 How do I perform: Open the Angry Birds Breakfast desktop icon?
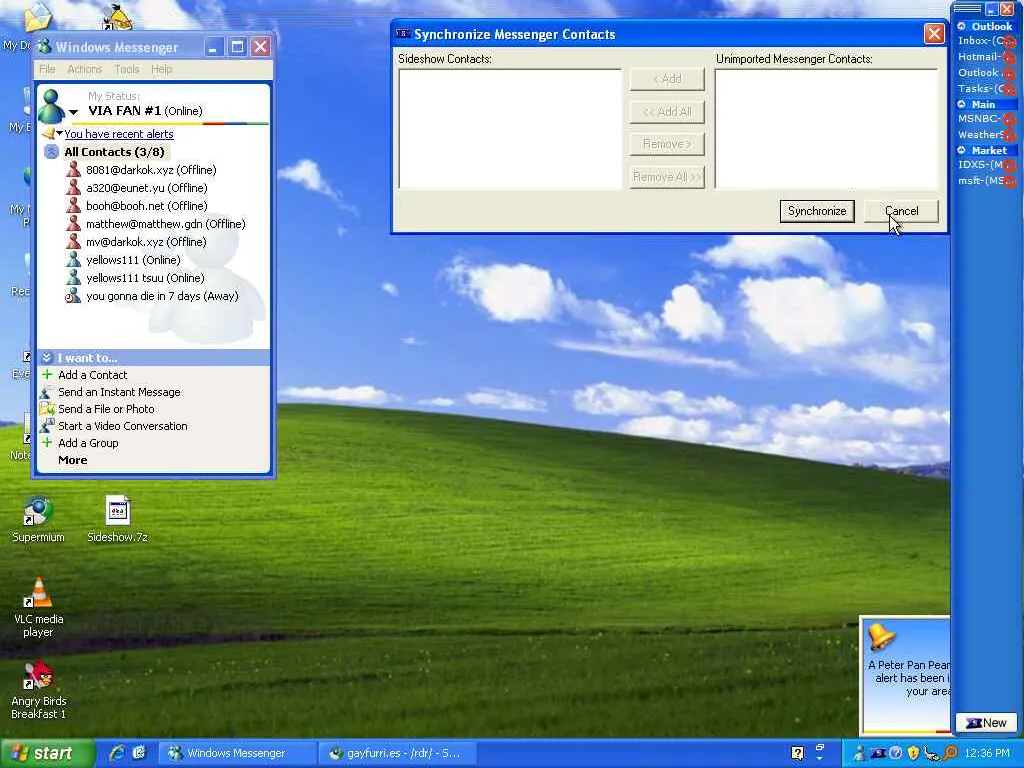click(39, 676)
